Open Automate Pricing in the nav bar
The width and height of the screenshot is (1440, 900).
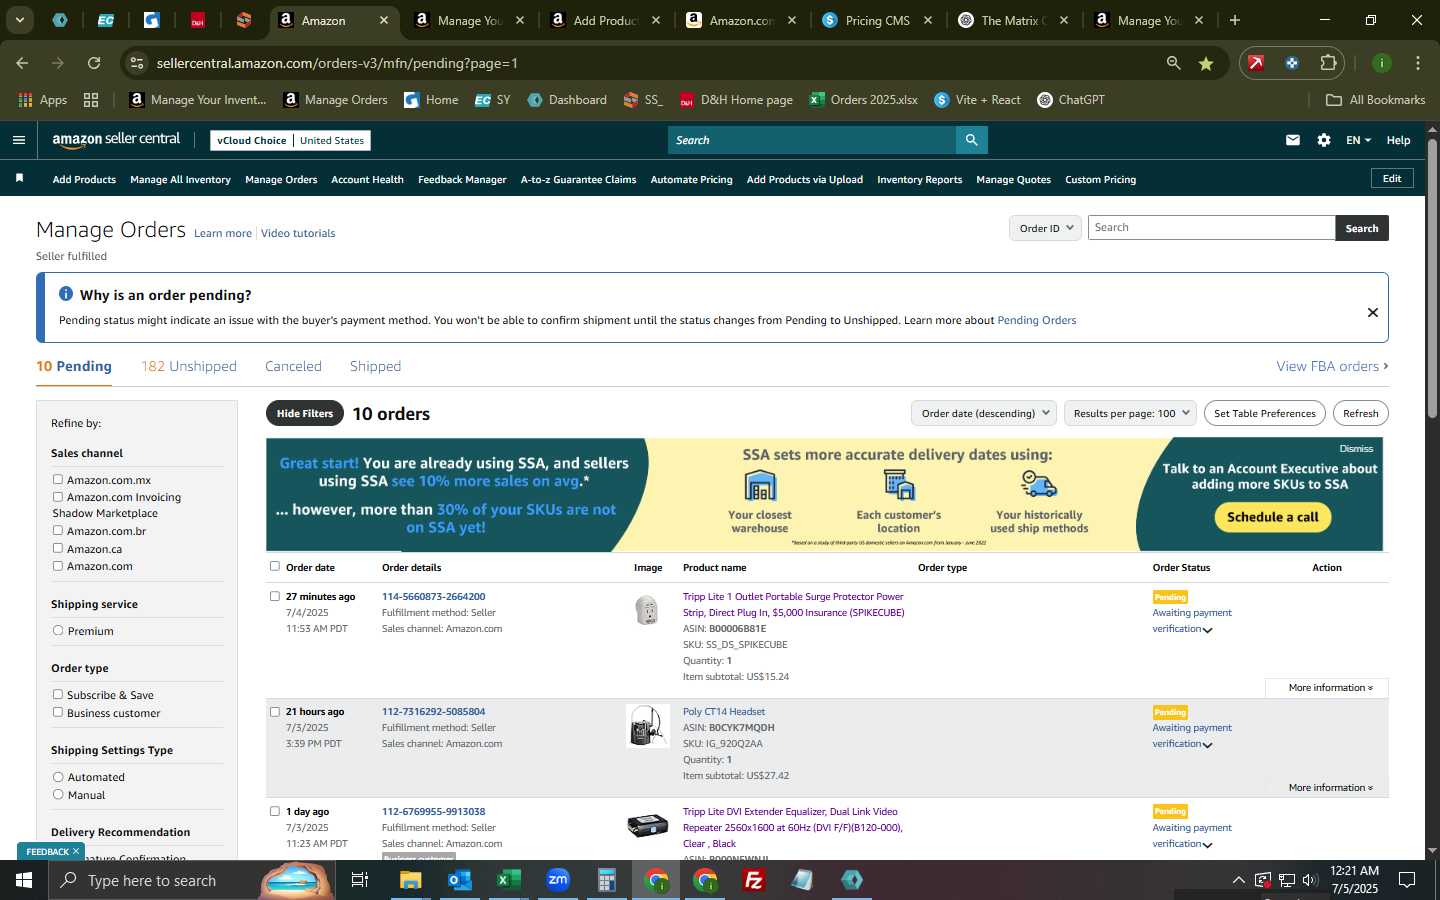pyautogui.click(x=691, y=180)
